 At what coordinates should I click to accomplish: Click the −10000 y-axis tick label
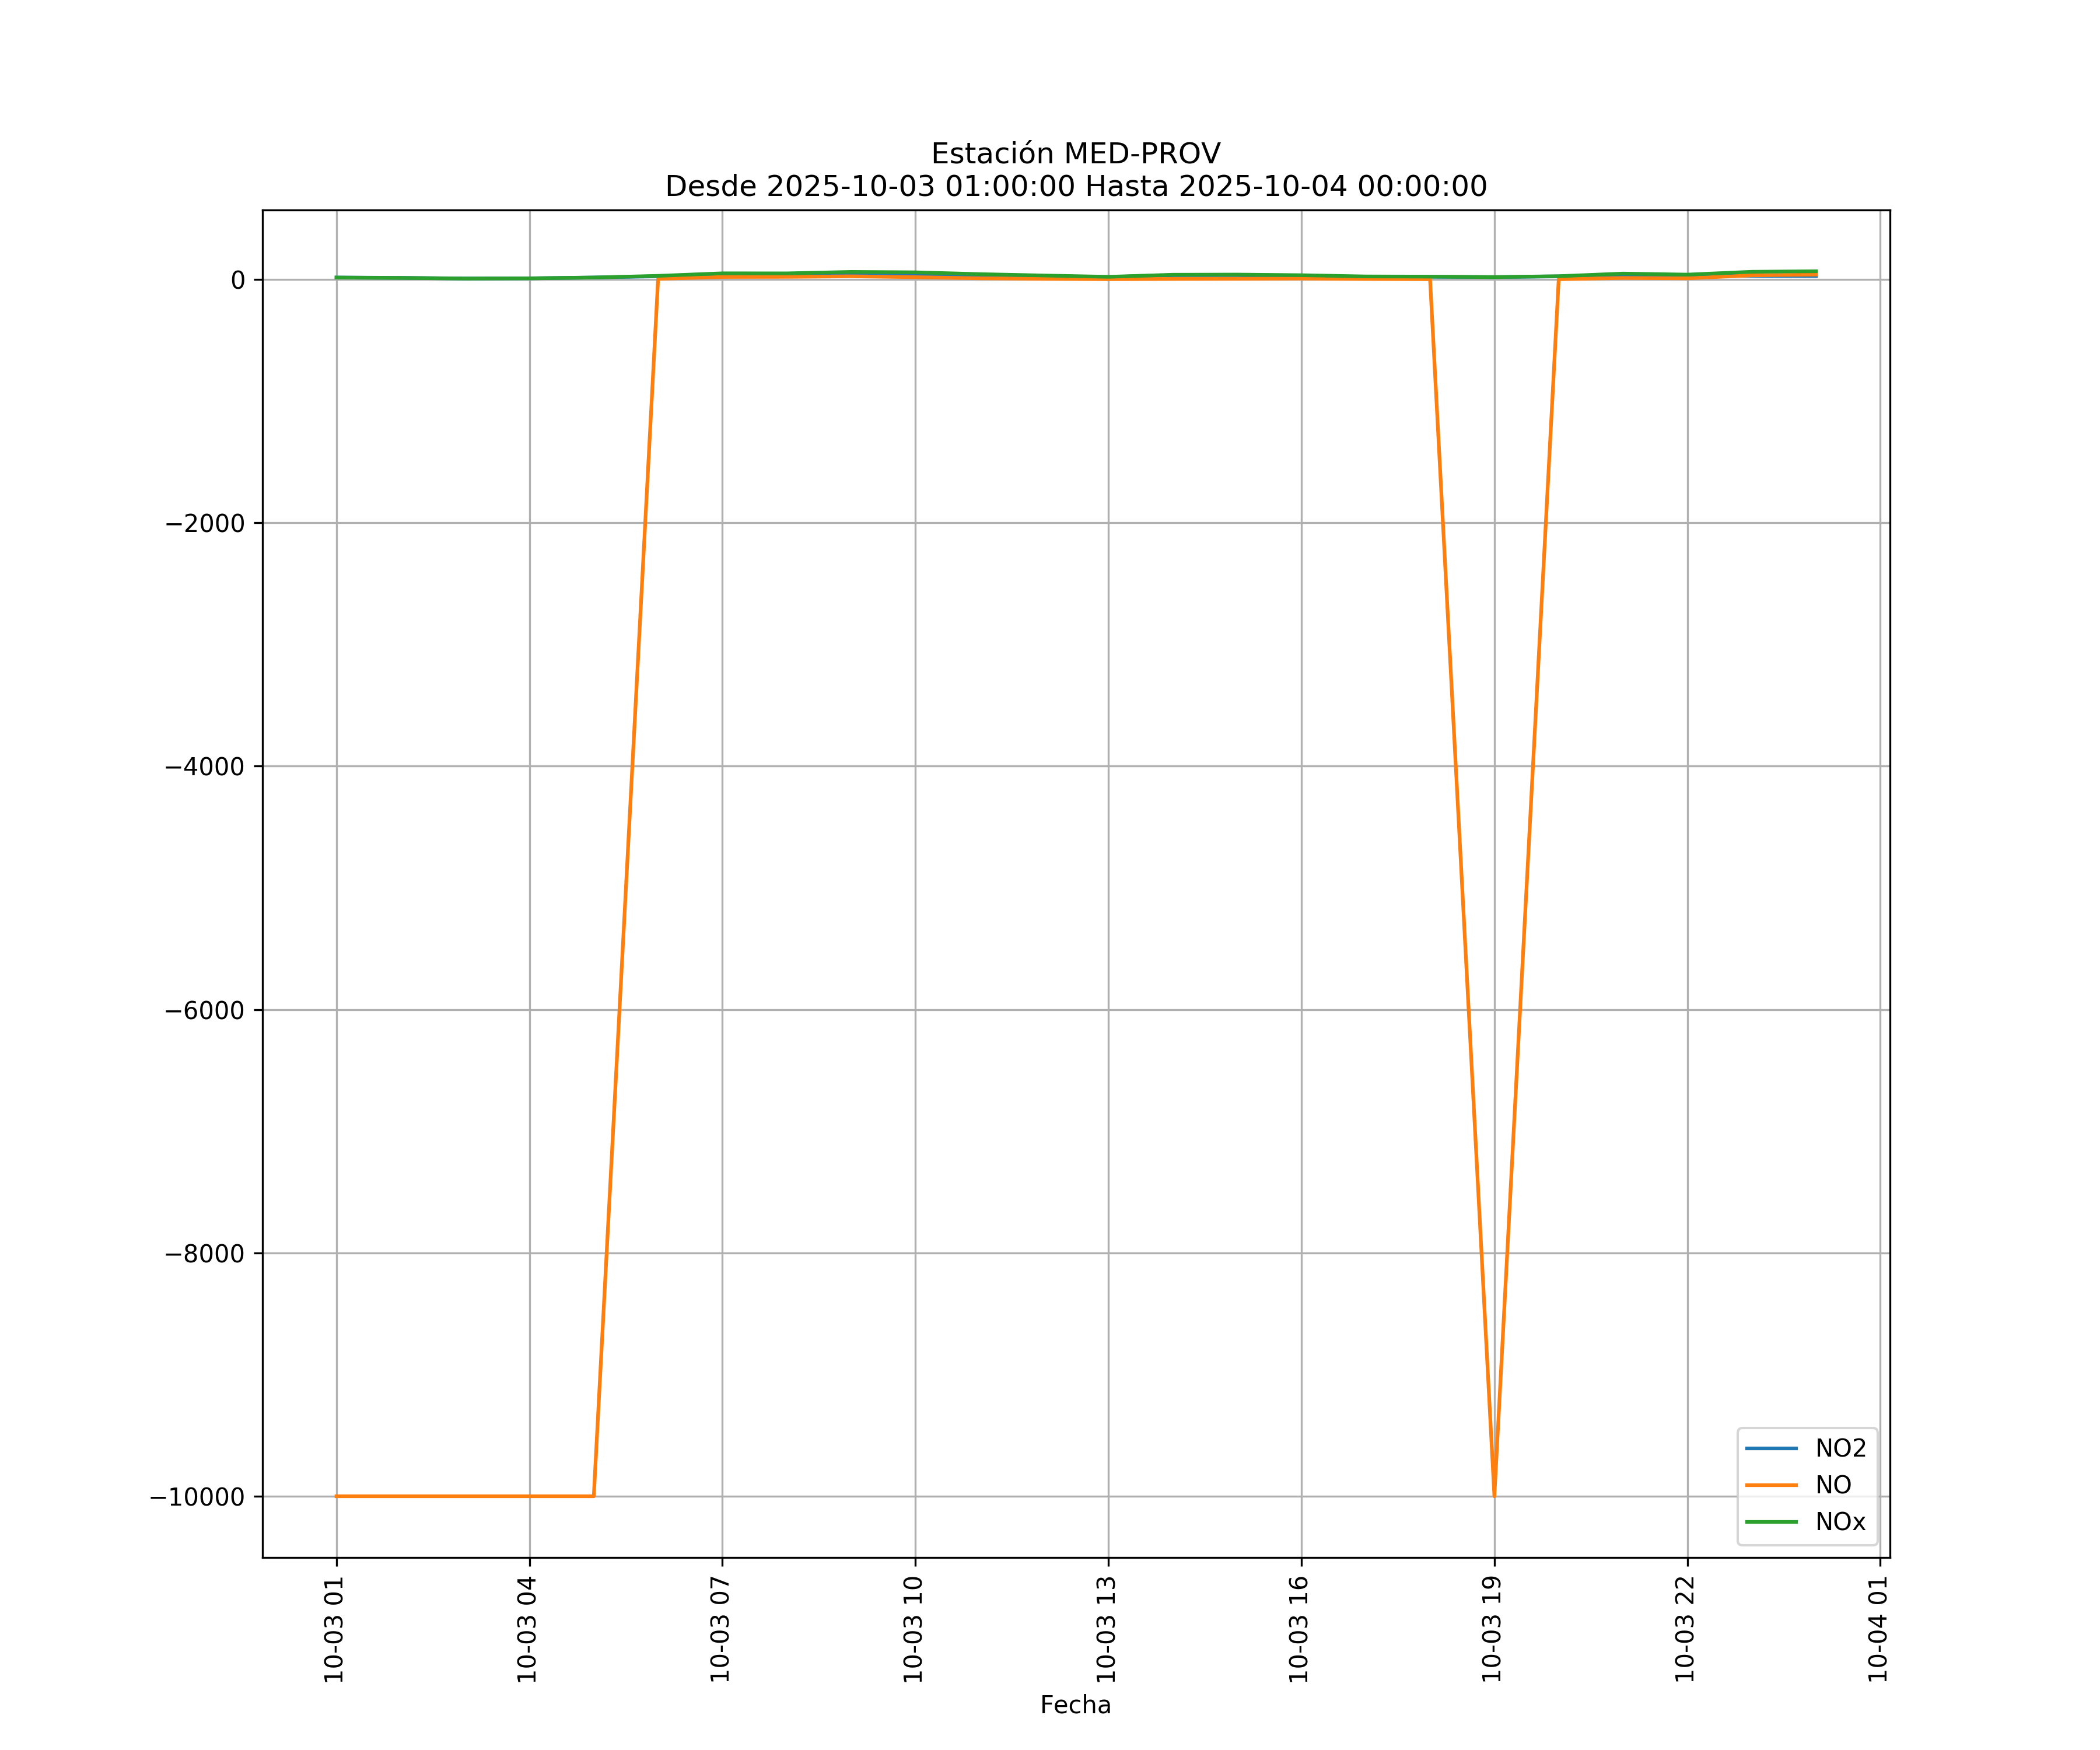pyautogui.click(x=197, y=1497)
